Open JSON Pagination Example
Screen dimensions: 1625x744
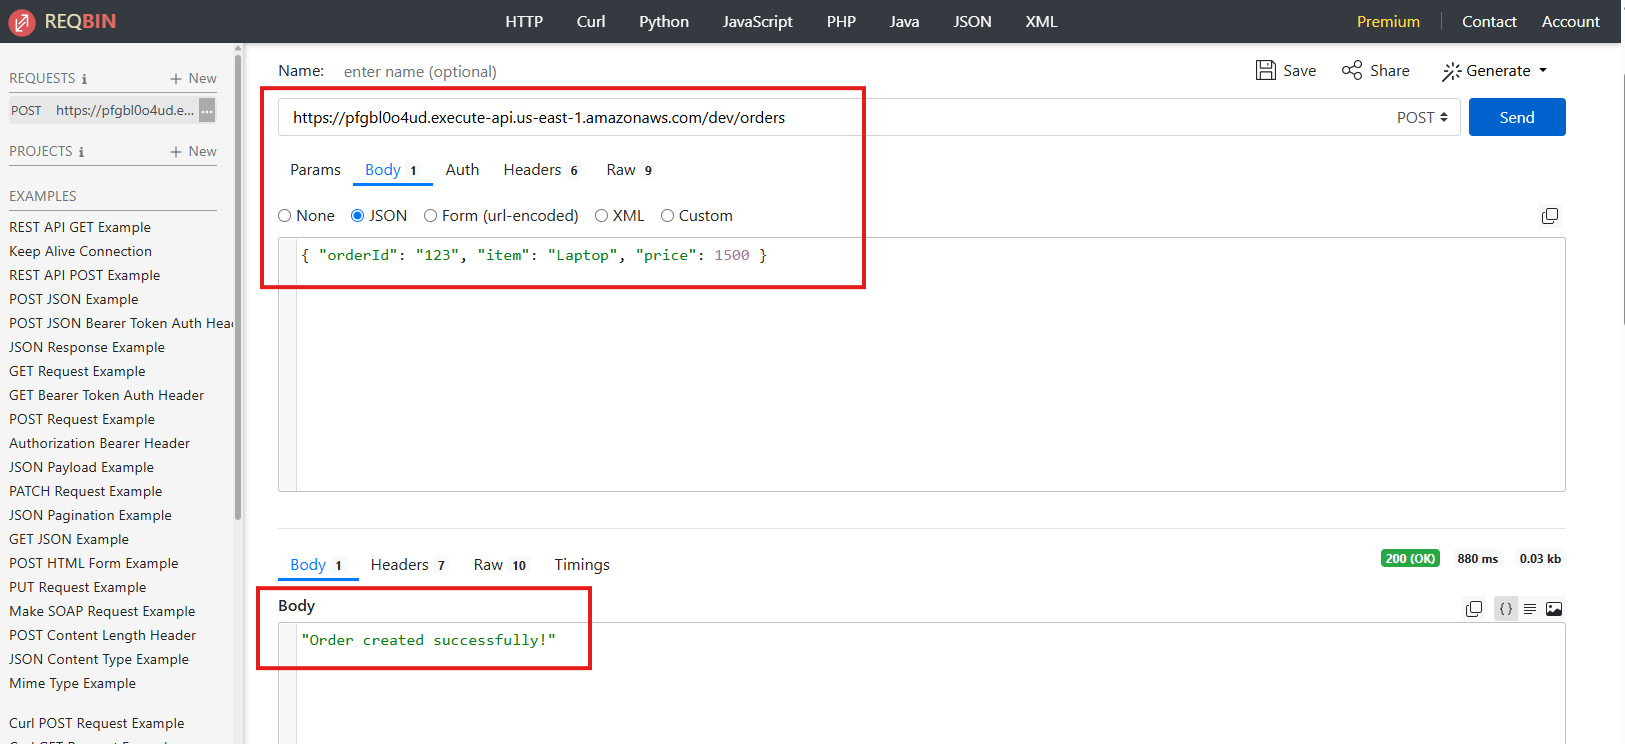[x=91, y=516]
